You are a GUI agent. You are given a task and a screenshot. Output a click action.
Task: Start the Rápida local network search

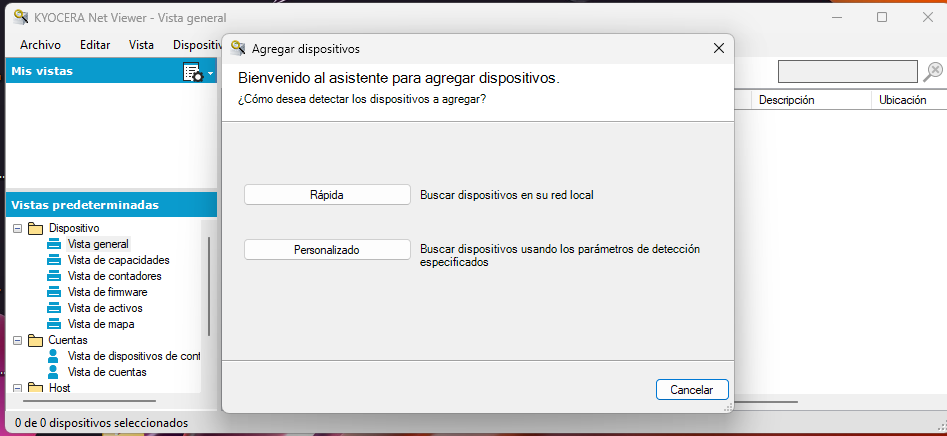pyautogui.click(x=327, y=195)
